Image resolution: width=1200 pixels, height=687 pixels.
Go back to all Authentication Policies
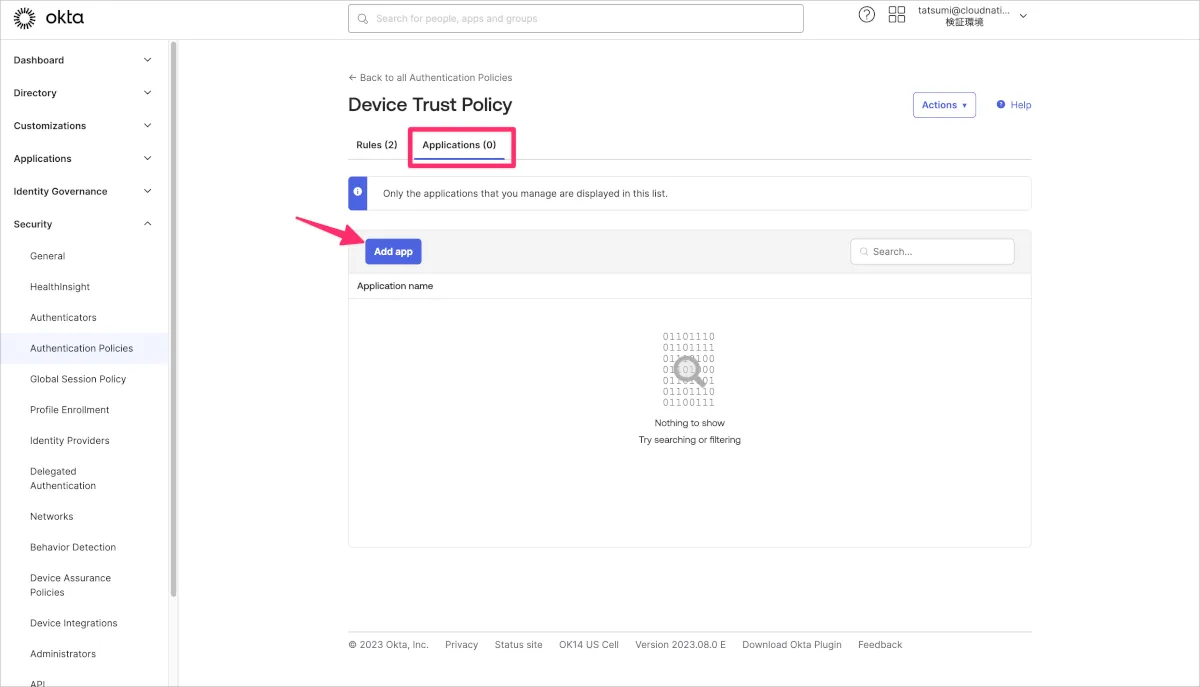(430, 77)
